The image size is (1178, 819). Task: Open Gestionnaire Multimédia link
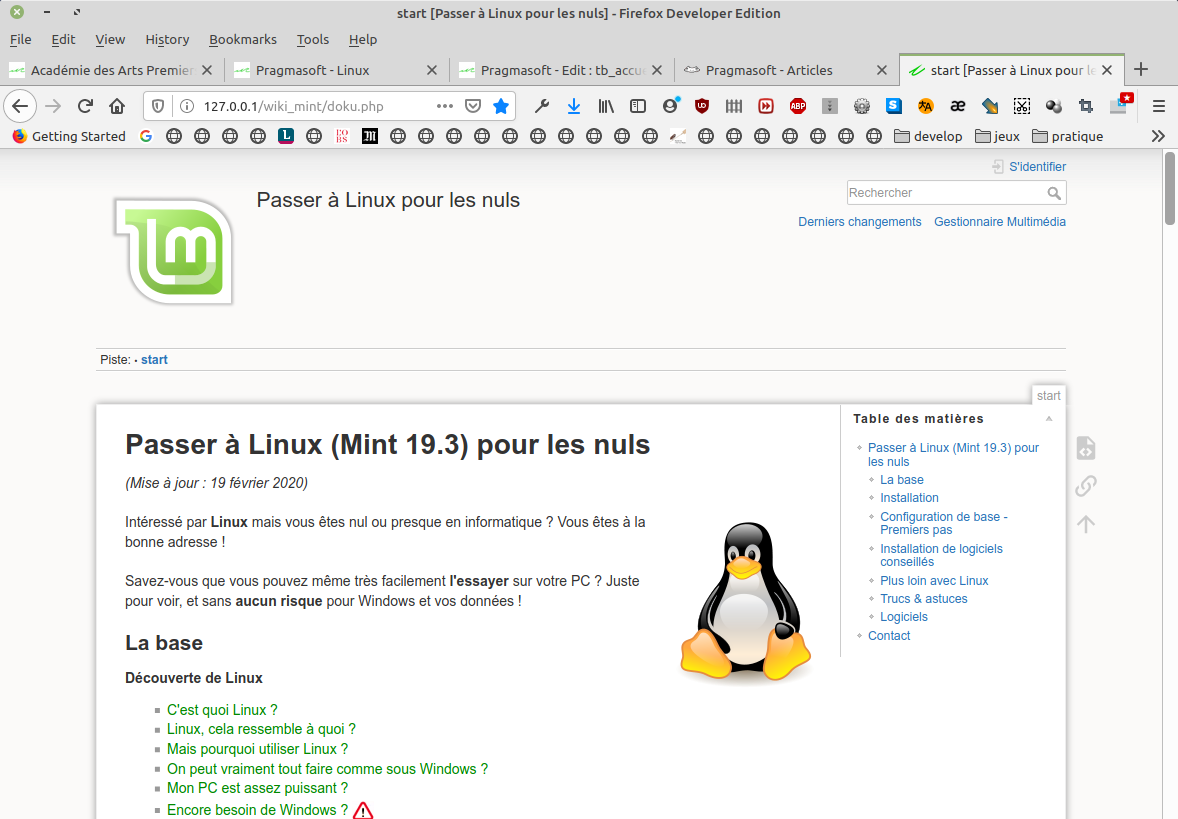point(999,222)
